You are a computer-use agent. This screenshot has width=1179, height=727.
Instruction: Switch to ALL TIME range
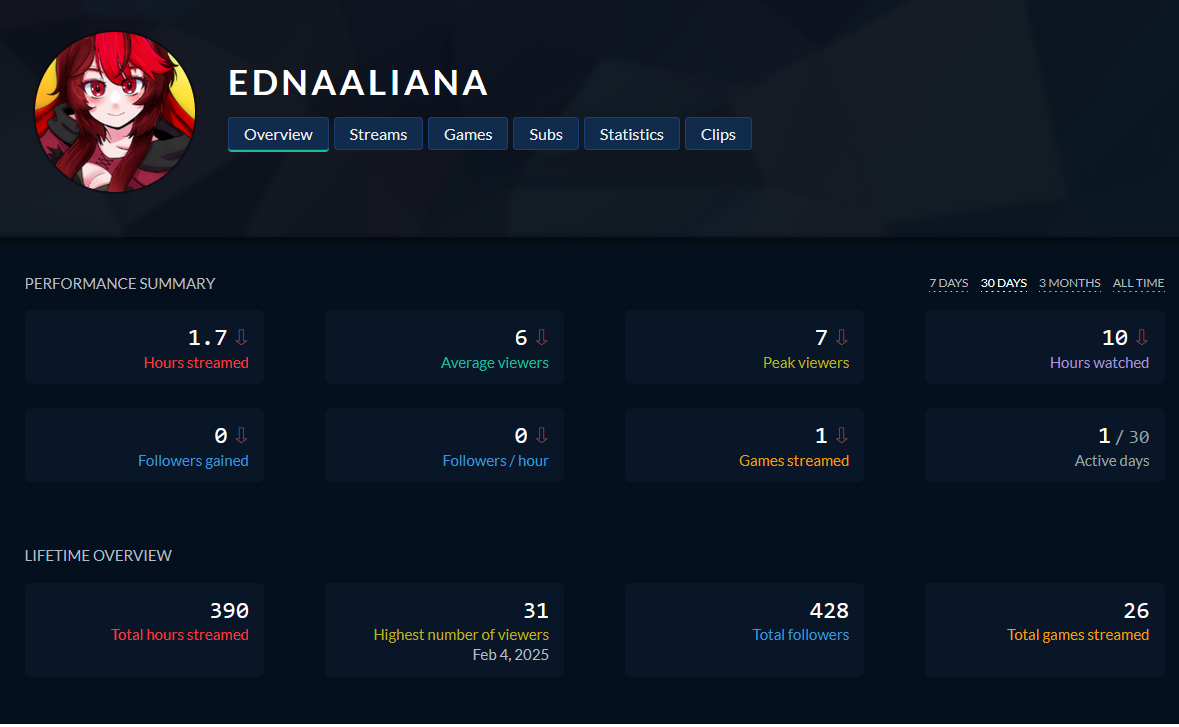click(x=1138, y=283)
